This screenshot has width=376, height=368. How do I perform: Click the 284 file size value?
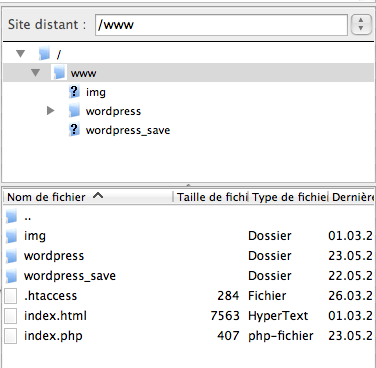(228, 296)
